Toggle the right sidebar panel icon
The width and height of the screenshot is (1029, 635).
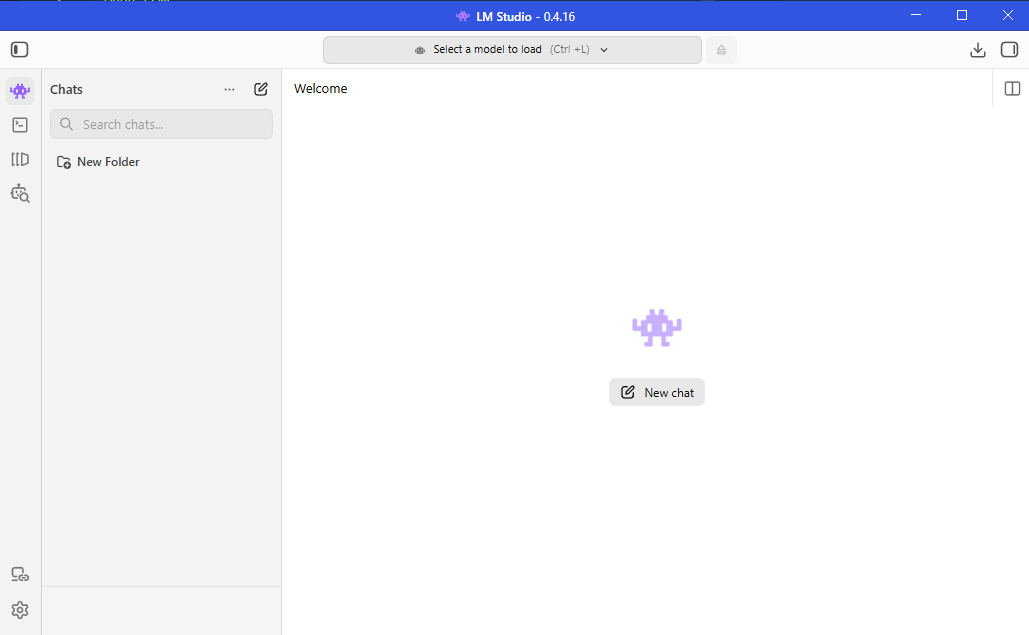[1009, 50]
